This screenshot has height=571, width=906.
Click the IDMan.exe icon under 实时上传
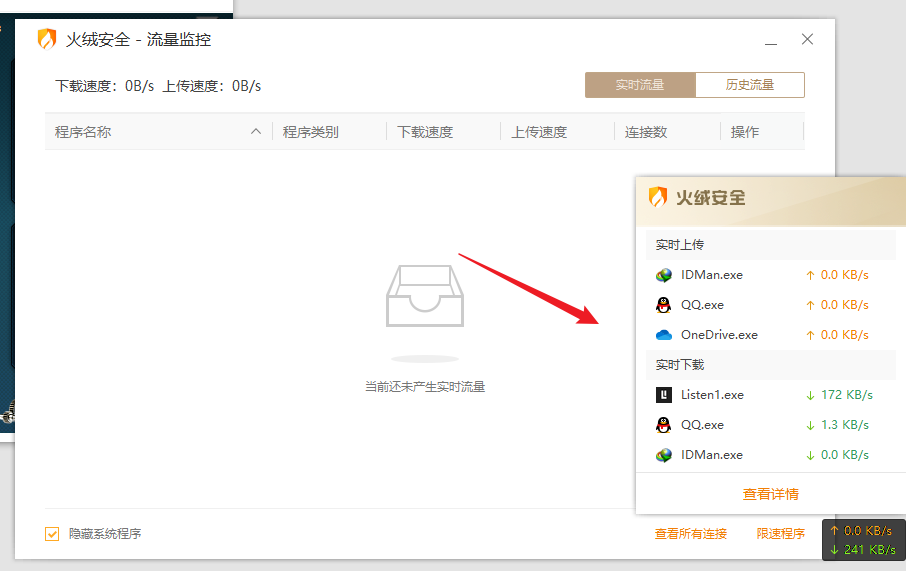pos(663,275)
